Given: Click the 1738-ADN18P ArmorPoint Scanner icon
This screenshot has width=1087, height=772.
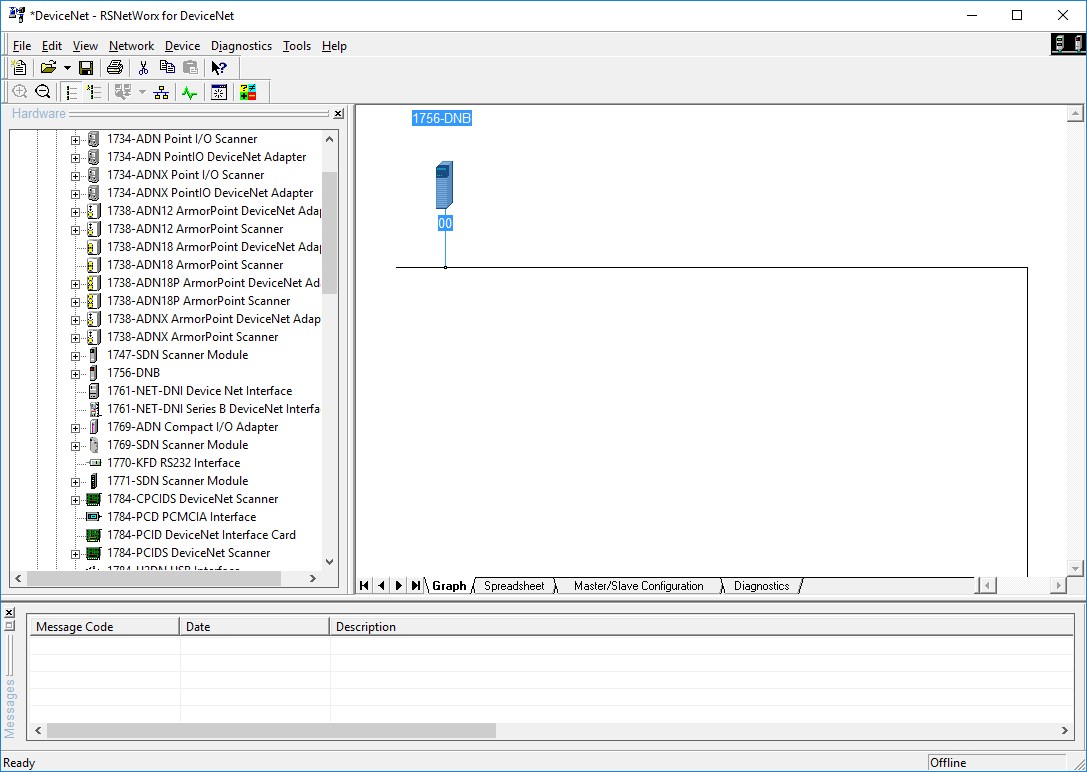Looking at the screenshot, I should [x=94, y=301].
